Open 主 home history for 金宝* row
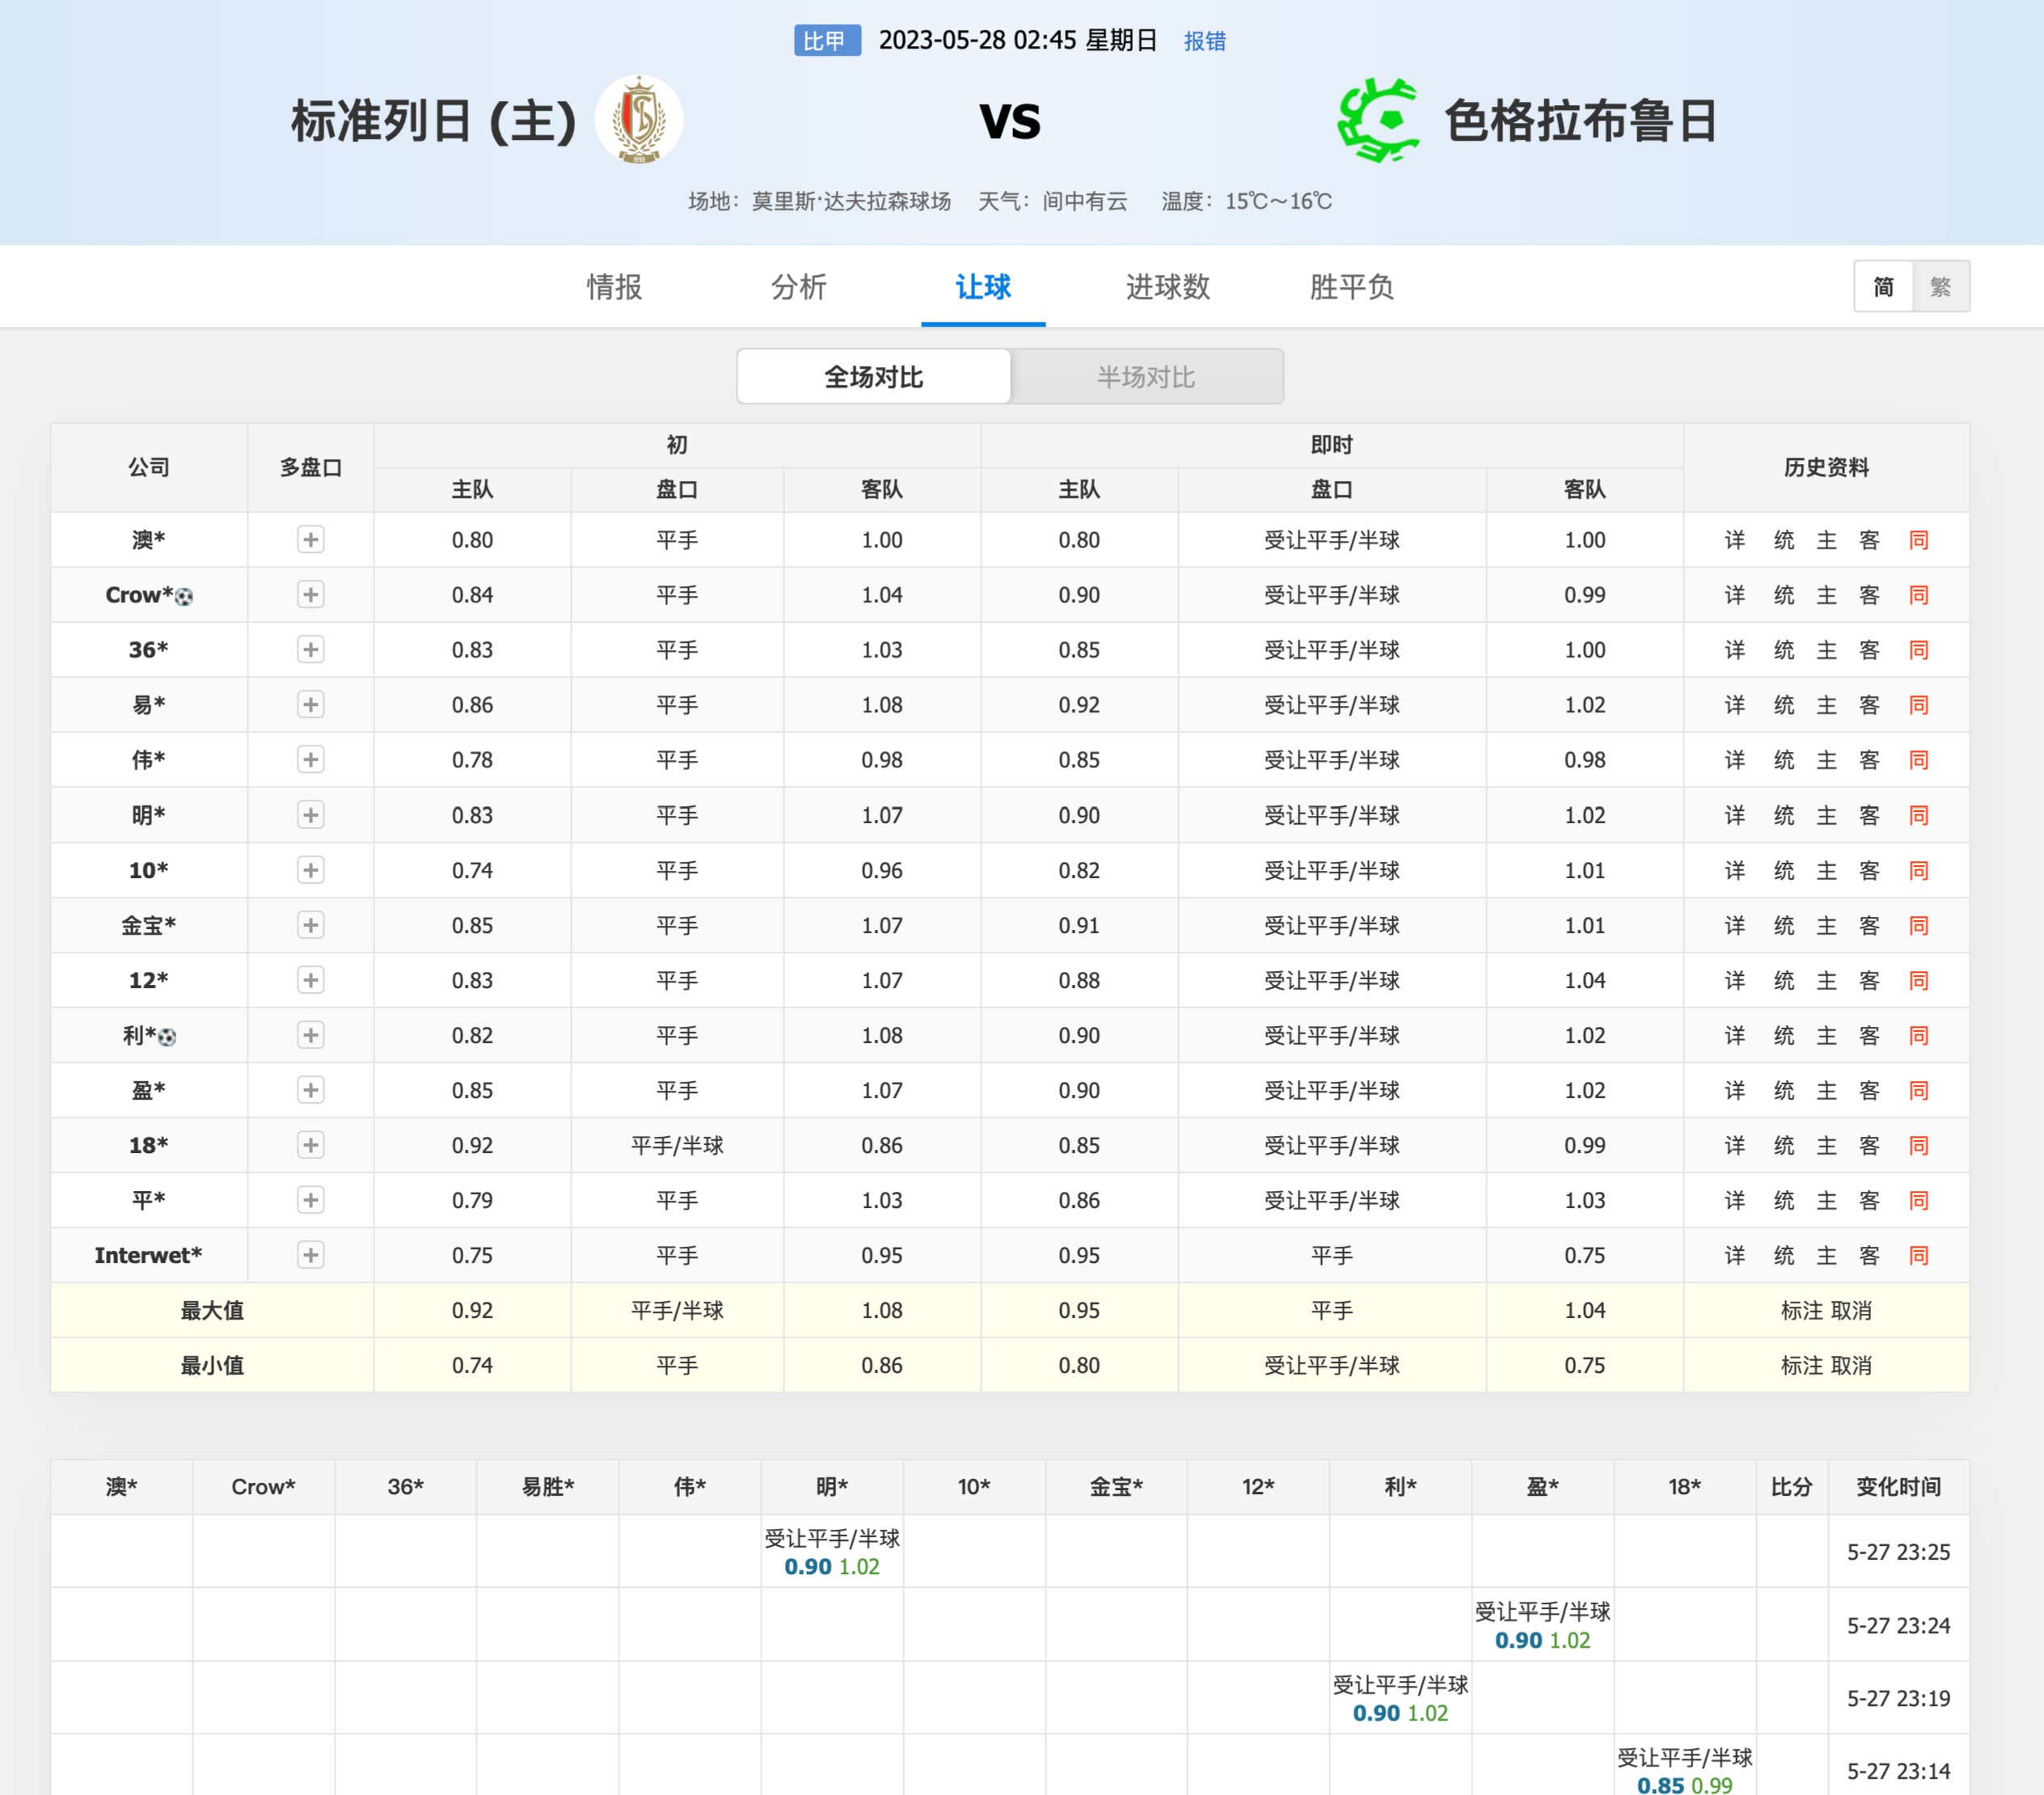Viewport: 2044px width, 1795px height. [1827, 925]
